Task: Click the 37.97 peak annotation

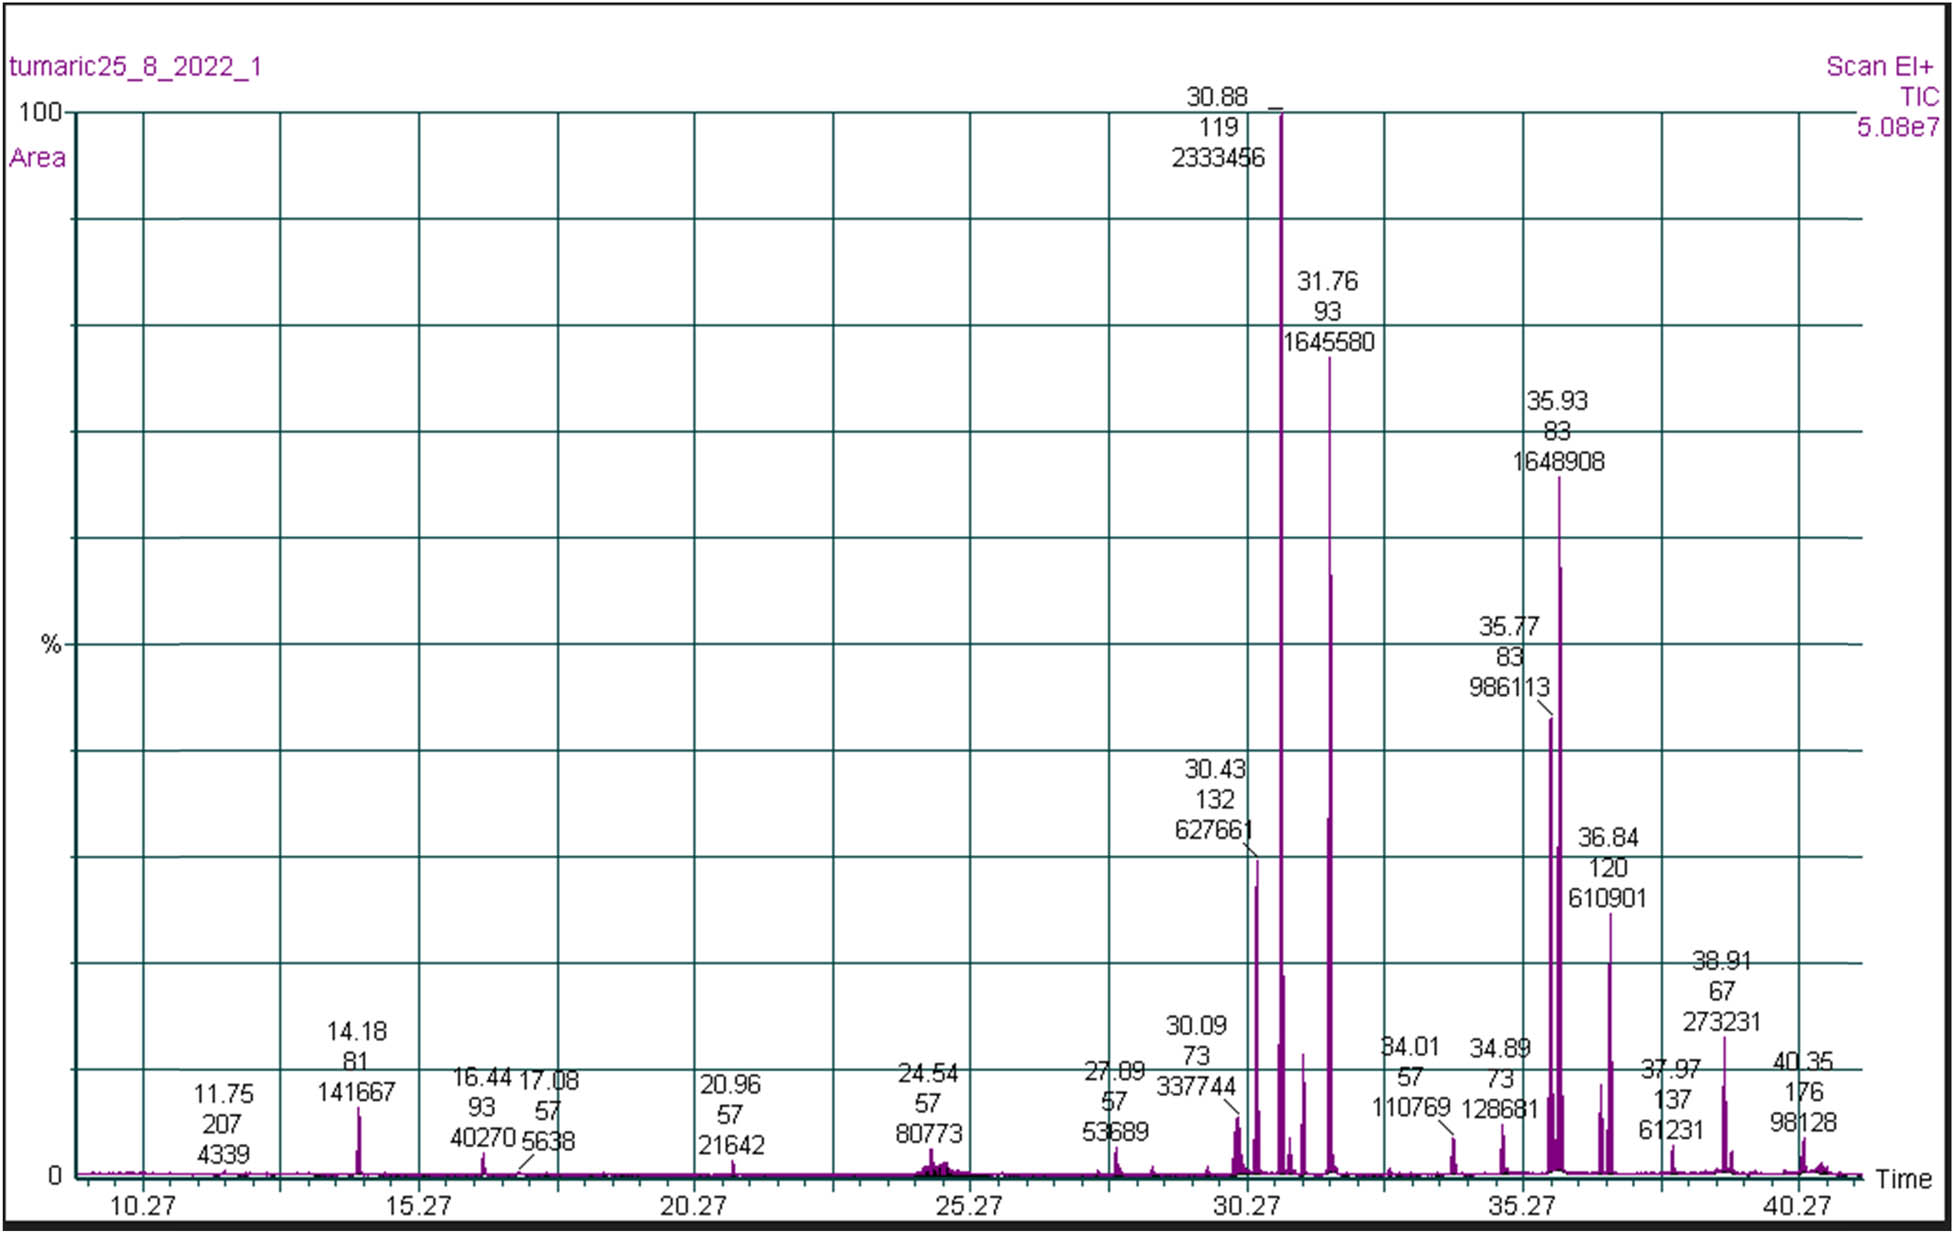Action: (x=1670, y=1070)
